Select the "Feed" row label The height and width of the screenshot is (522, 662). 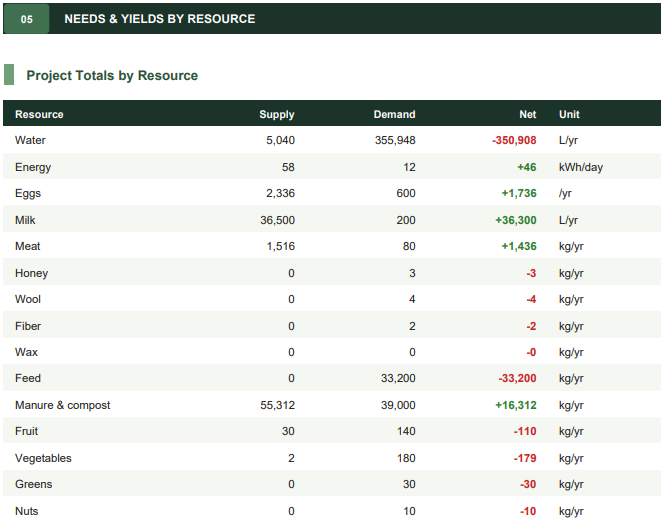(28, 378)
